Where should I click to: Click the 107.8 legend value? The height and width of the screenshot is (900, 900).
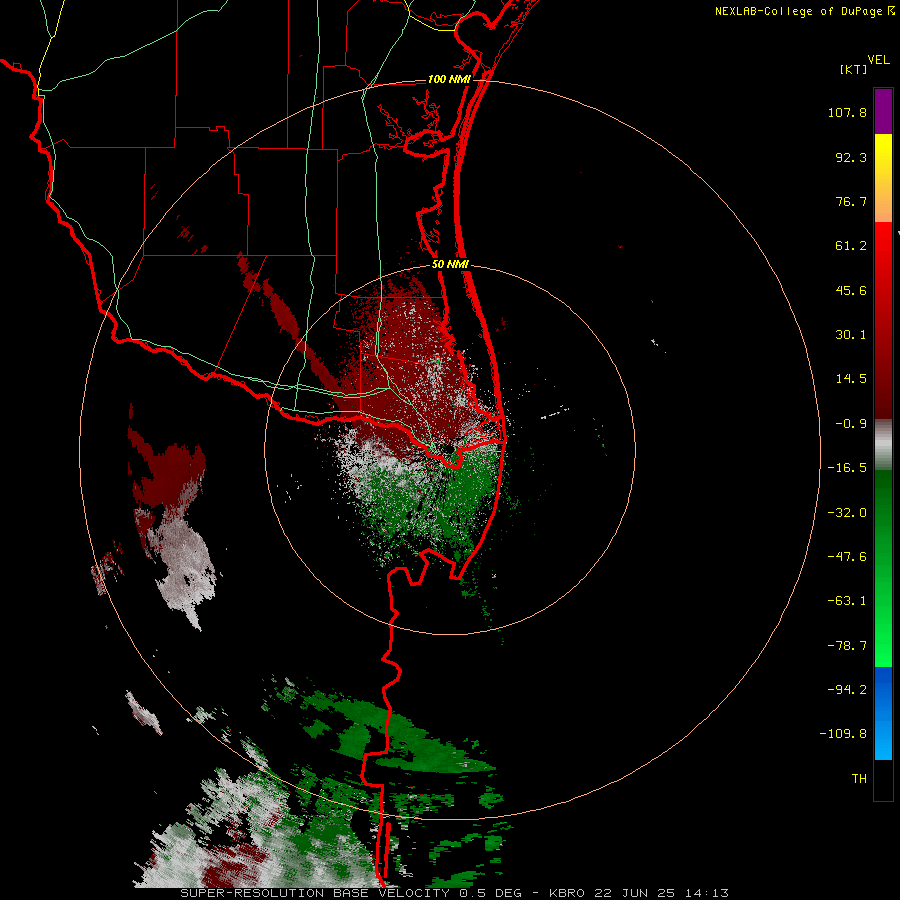tap(847, 112)
